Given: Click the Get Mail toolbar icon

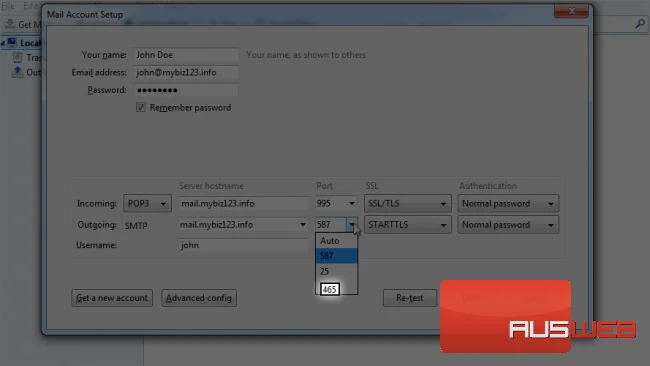Looking at the screenshot, I should point(10,24).
